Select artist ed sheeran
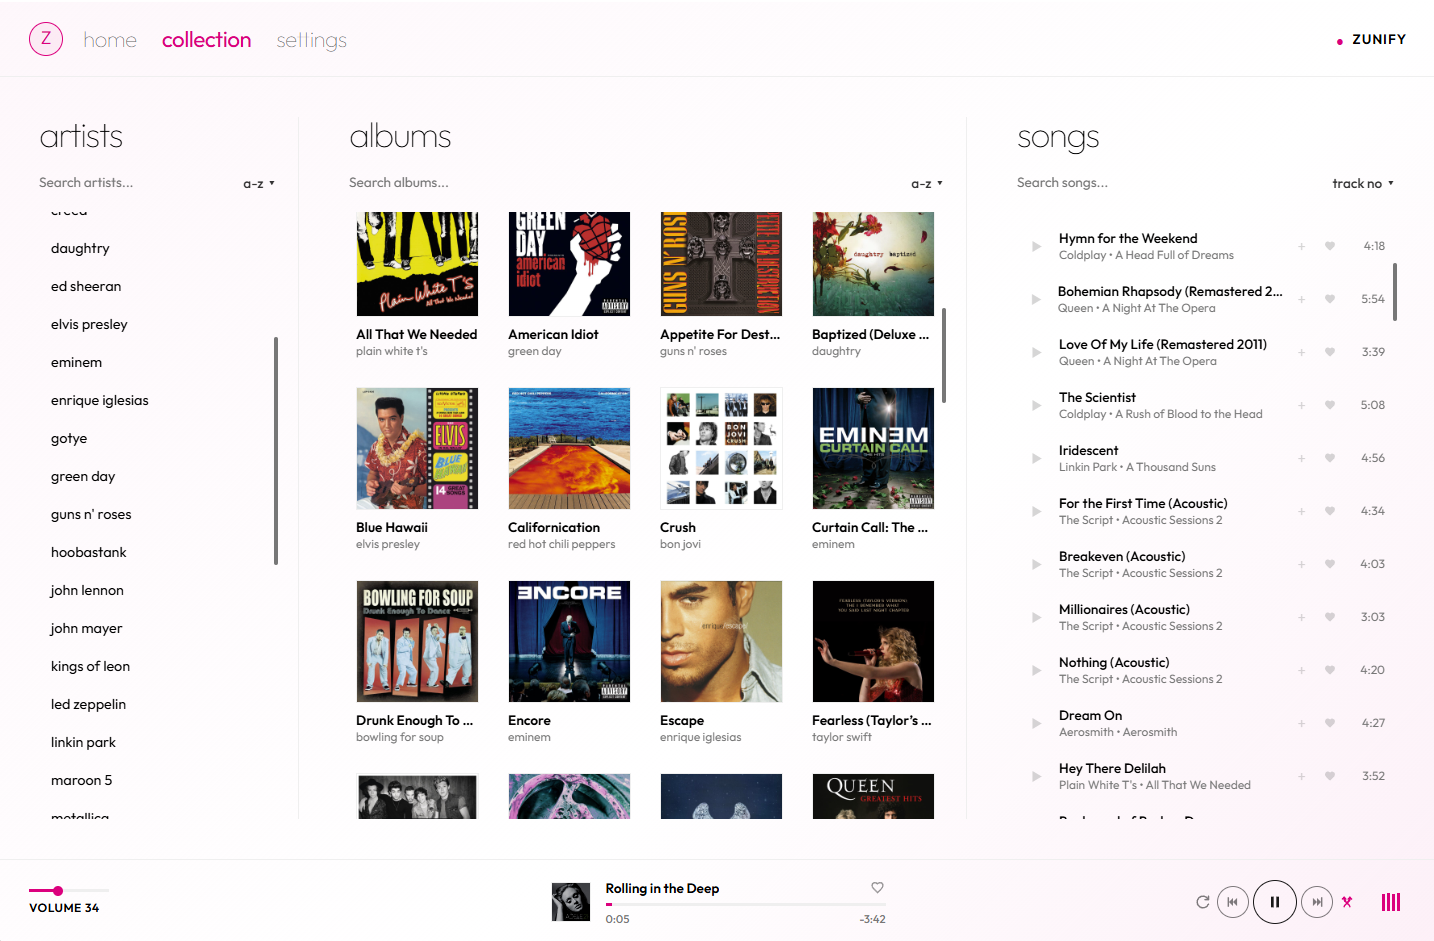 (x=86, y=286)
